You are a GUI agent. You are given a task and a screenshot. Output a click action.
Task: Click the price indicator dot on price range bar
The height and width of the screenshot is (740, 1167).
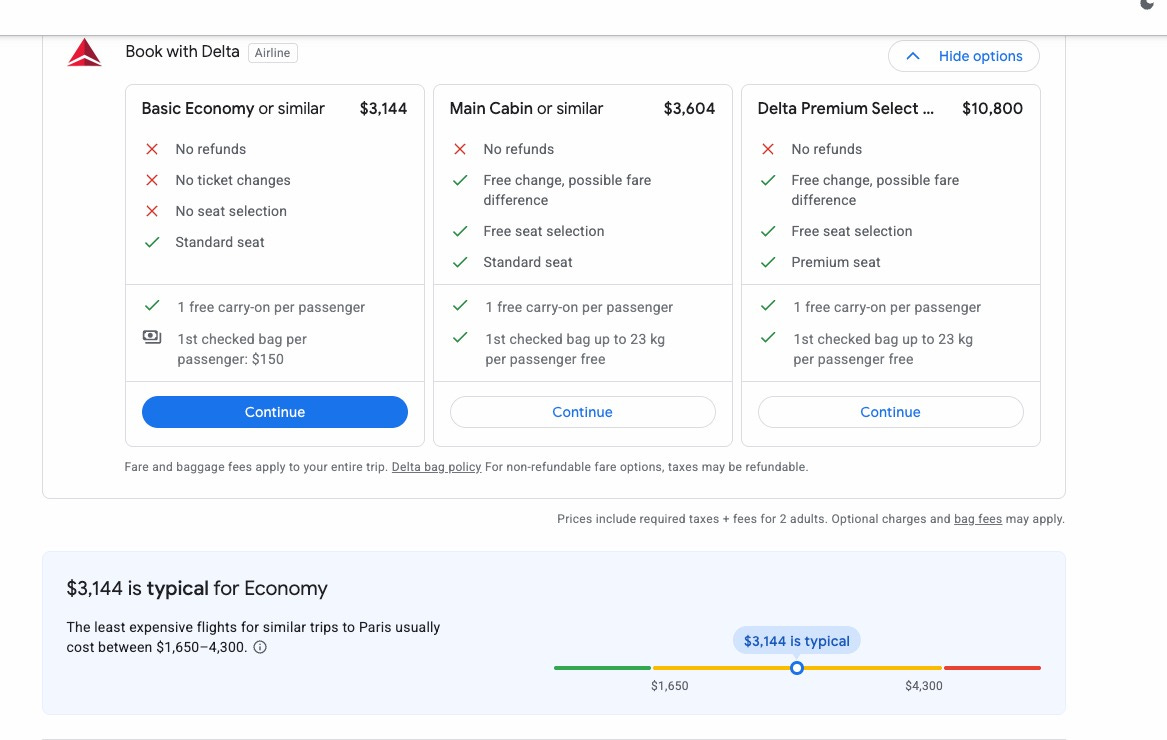[x=797, y=668]
